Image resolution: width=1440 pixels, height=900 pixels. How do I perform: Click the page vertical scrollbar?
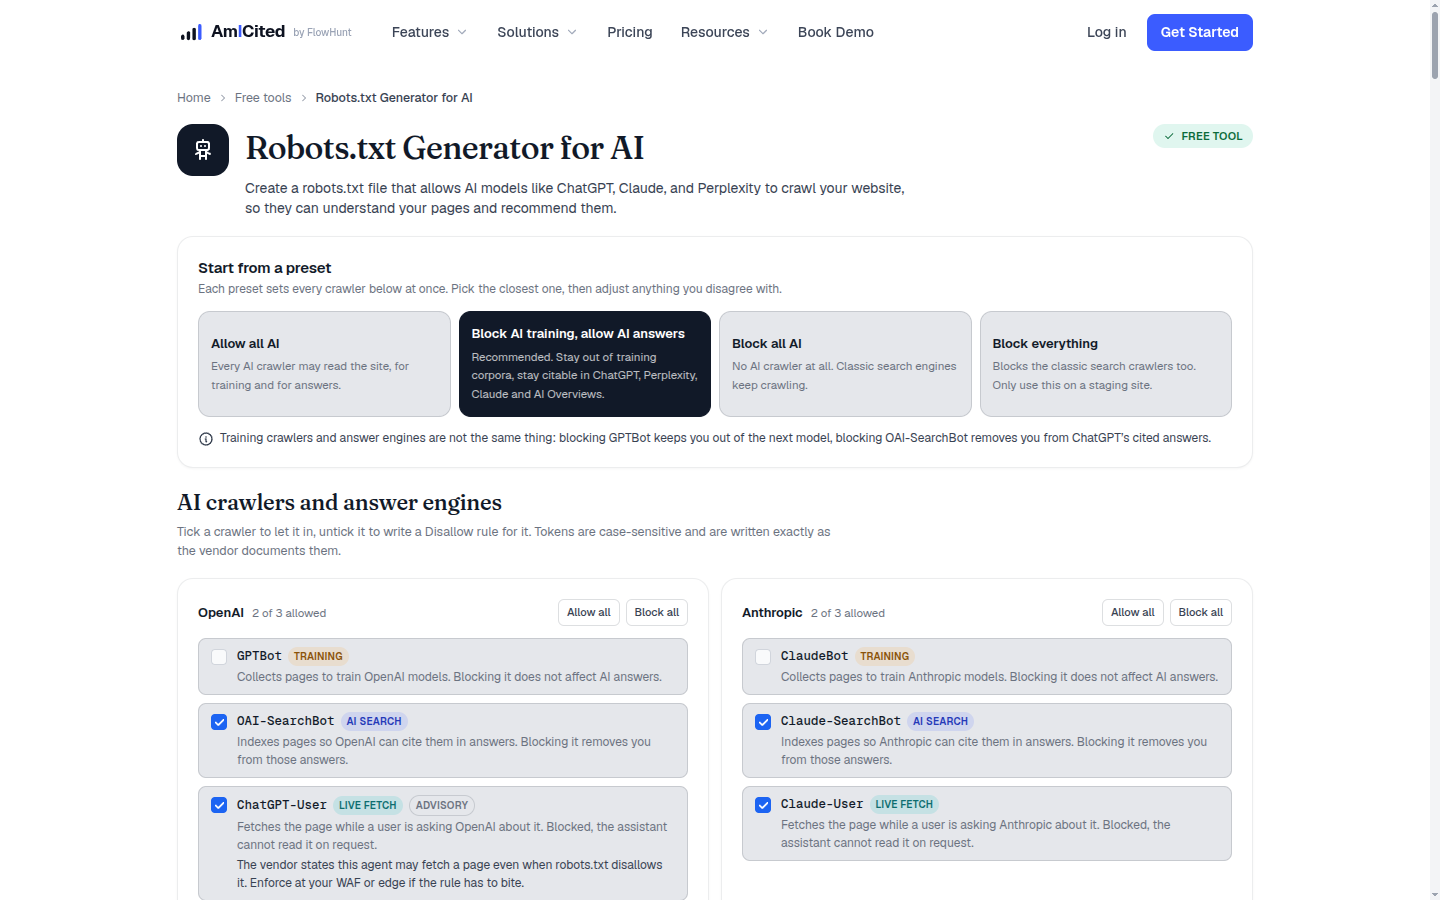tap(1434, 45)
